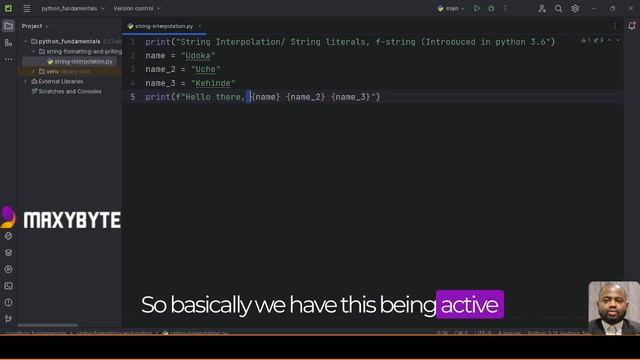
Task: Click the "Kehinde" string on line 4
Action: point(213,83)
